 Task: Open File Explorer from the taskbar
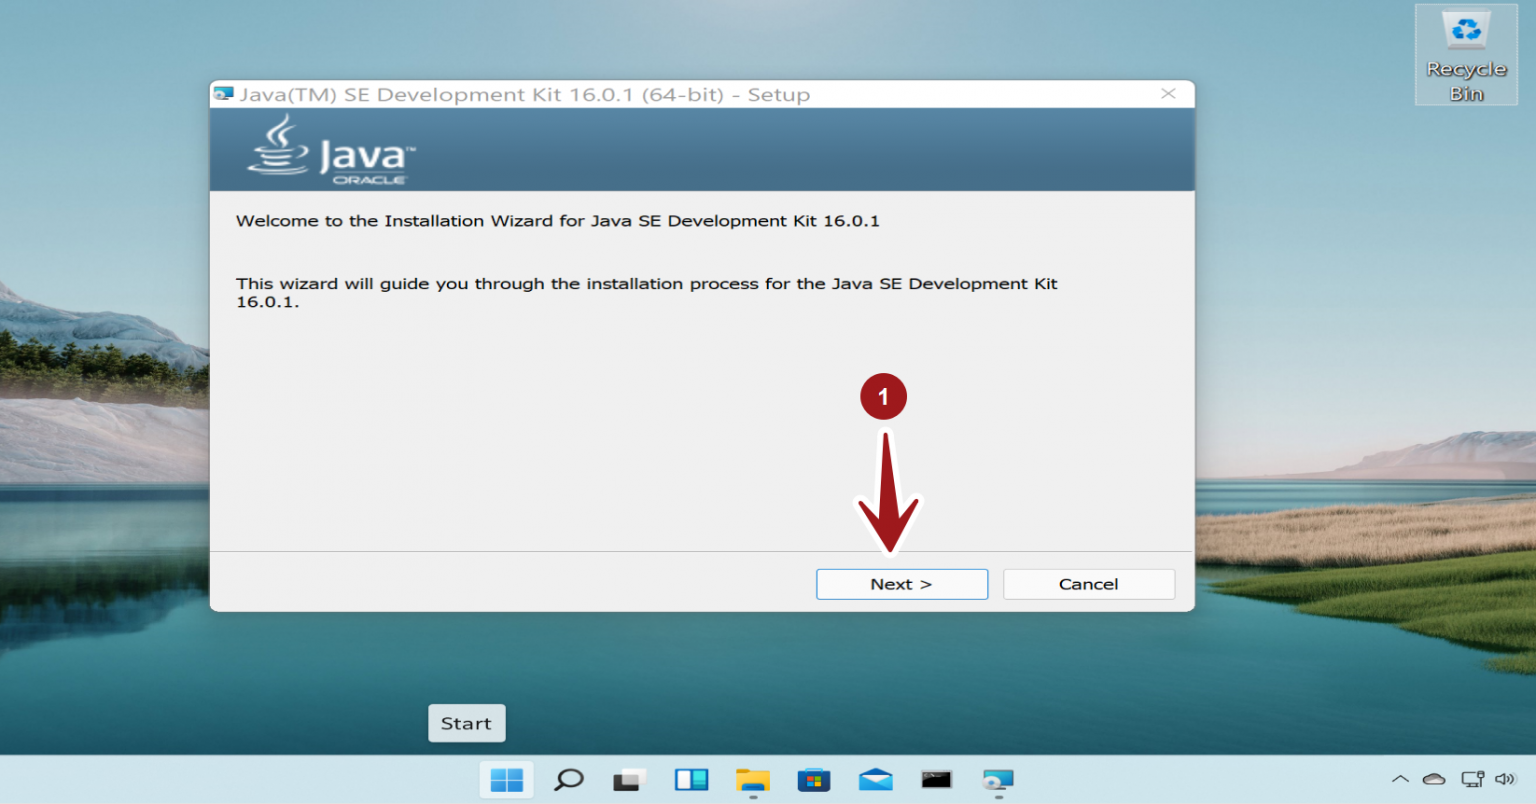pyautogui.click(x=753, y=780)
